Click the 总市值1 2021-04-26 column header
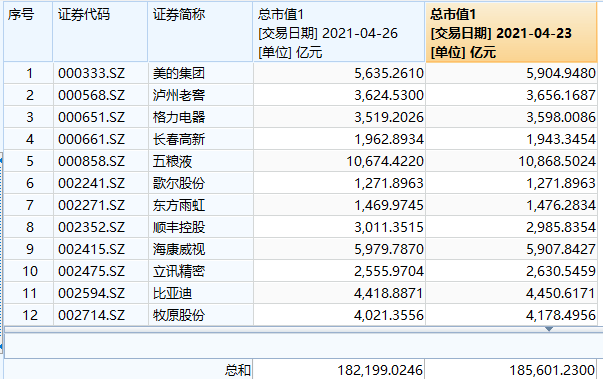The image size is (603, 379). pos(339,32)
